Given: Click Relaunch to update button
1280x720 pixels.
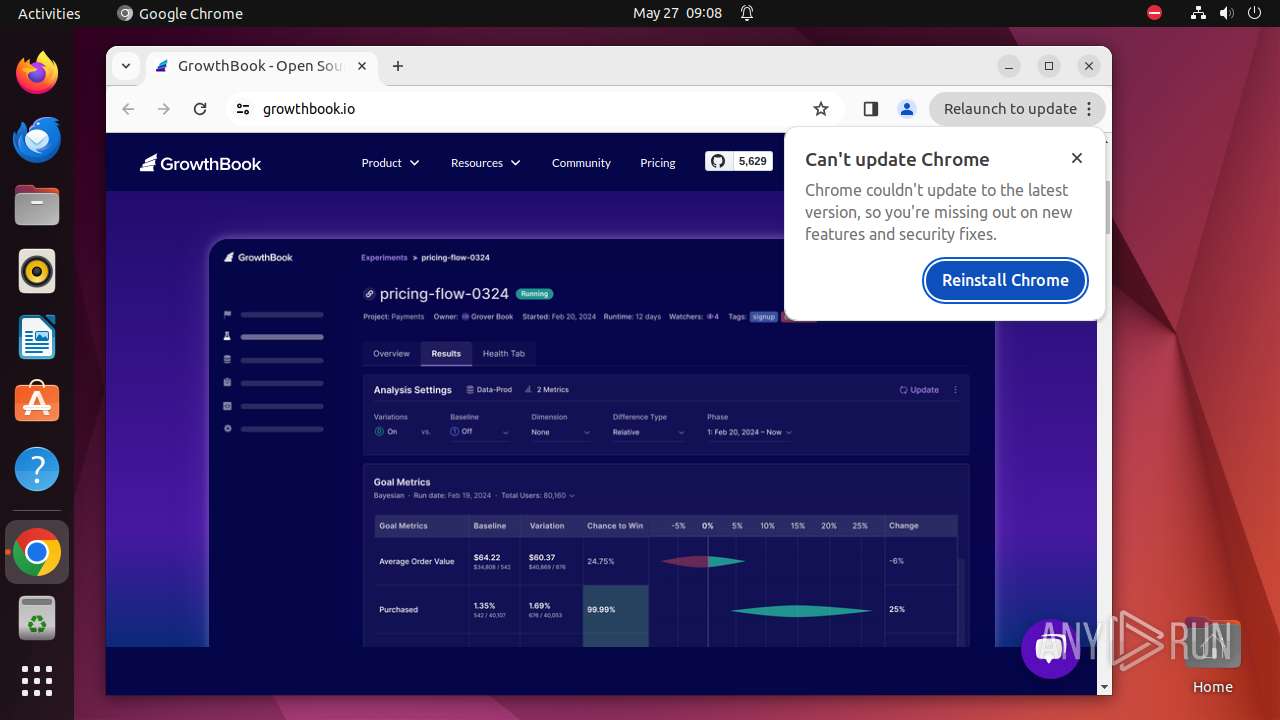Looking at the screenshot, I should tap(1017, 109).
